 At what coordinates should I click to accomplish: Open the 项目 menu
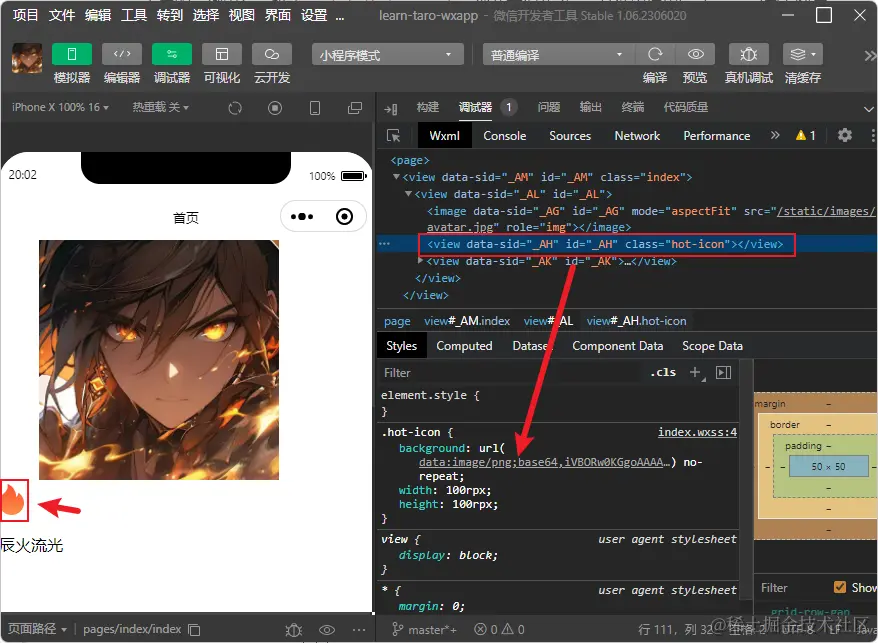click(x=25, y=15)
